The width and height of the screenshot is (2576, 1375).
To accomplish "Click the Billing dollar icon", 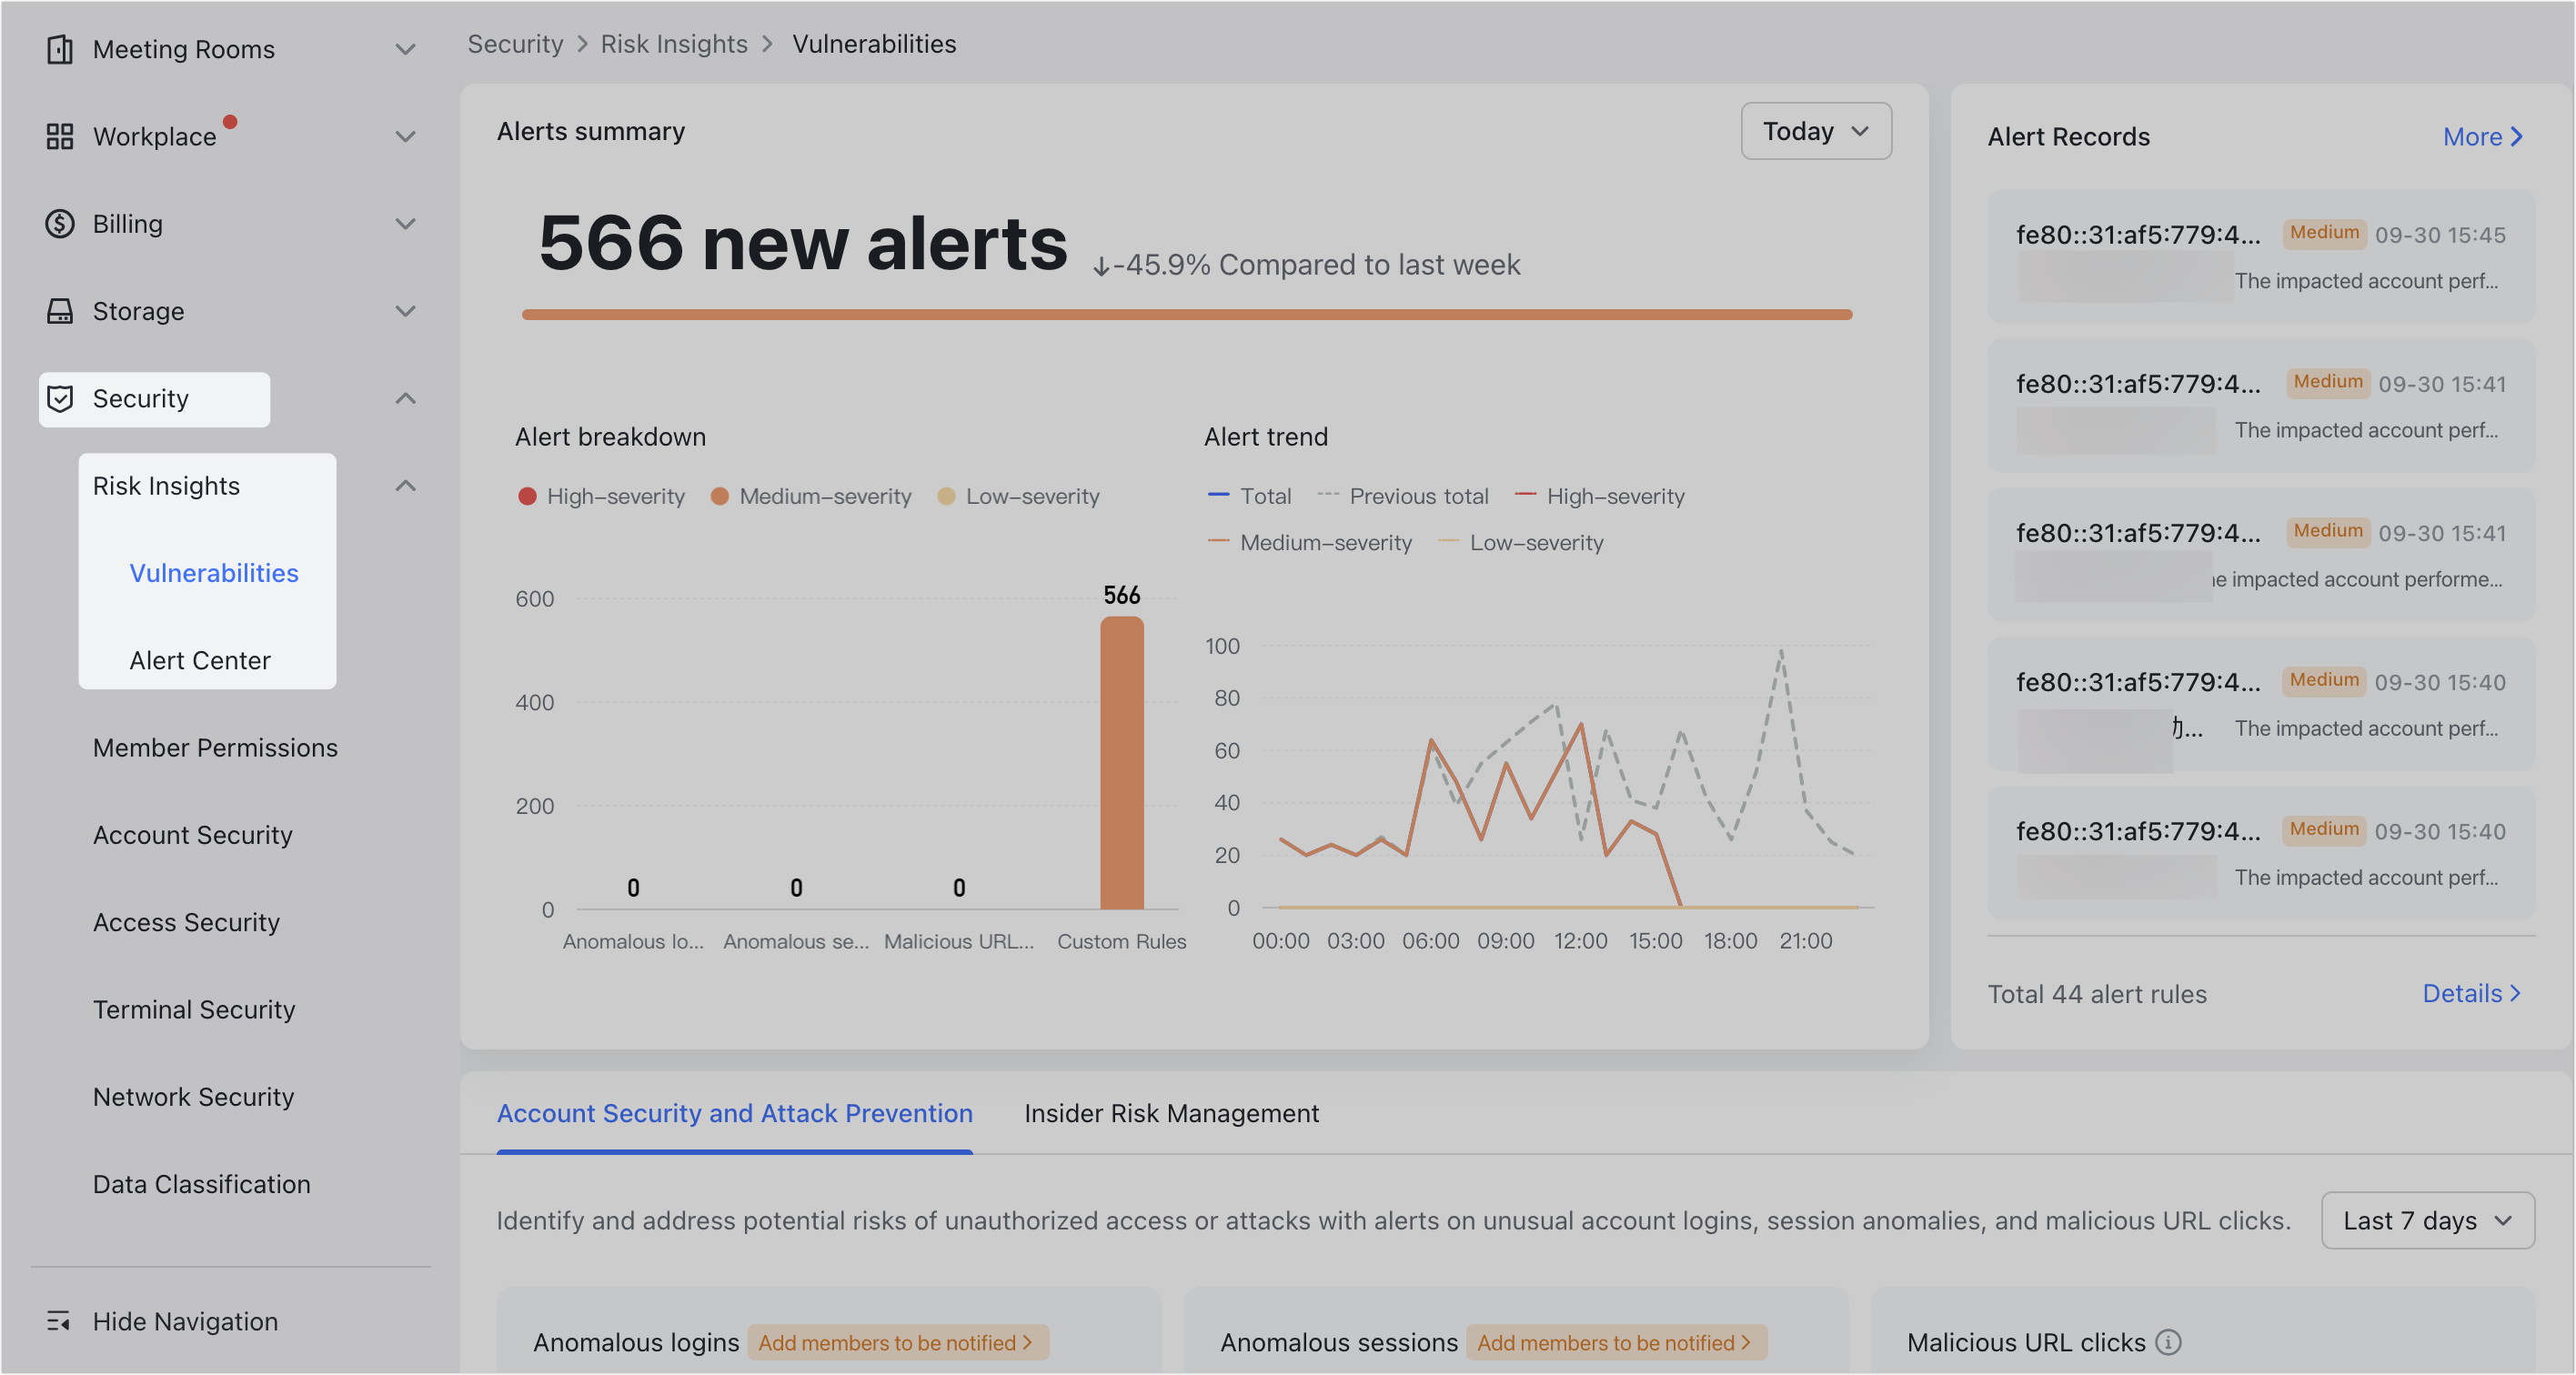I will pos(61,223).
